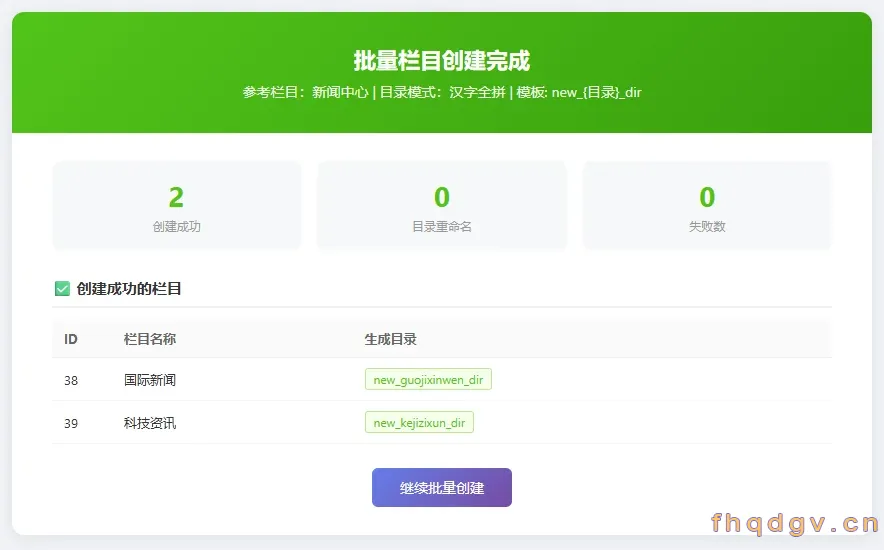Viewport: 884px width, 550px height.
Task: Click the ID column header
Action: (70, 339)
